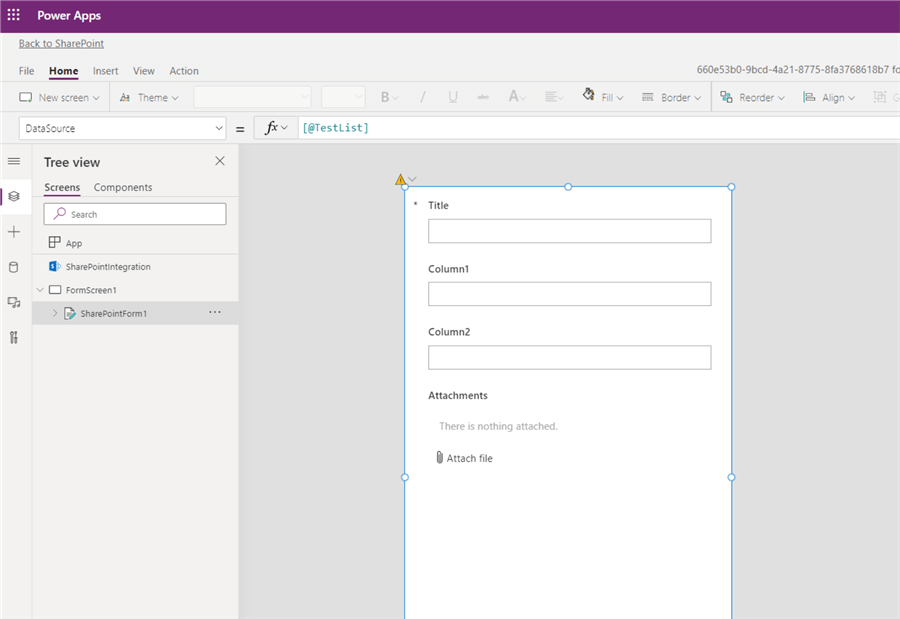Image resolution: width=900 pixels, height=619 pixels.
Task: Open the Align dropdown
Action: 829,98
